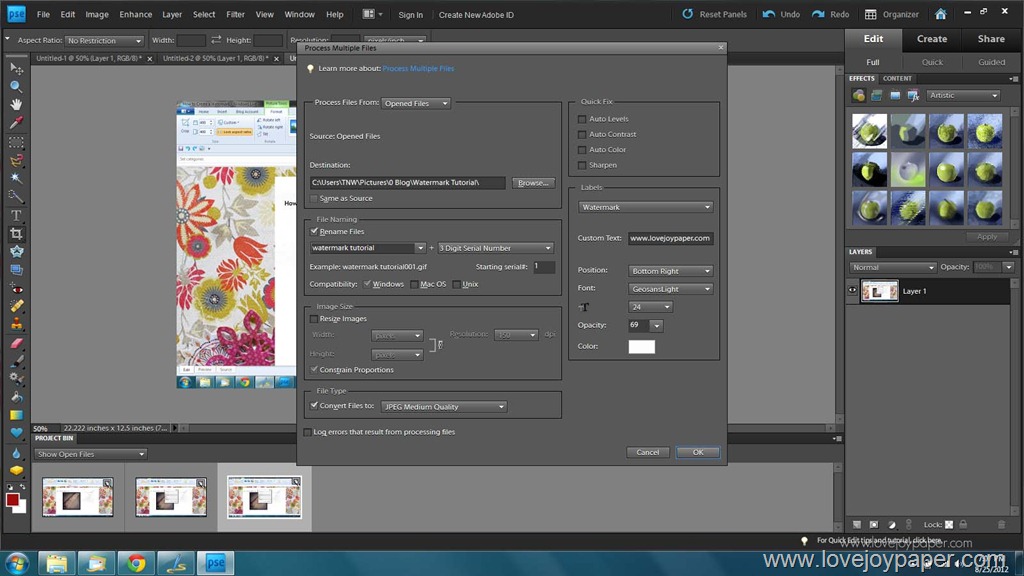Show Photo Effects in the Effects panel

895,95
